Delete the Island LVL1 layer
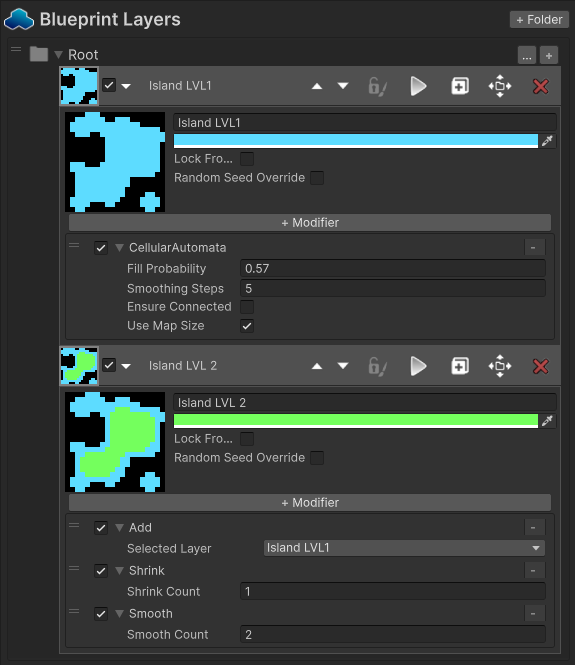Image resolution: width=575 pixels, height=665 pixels. pos(540,86)
